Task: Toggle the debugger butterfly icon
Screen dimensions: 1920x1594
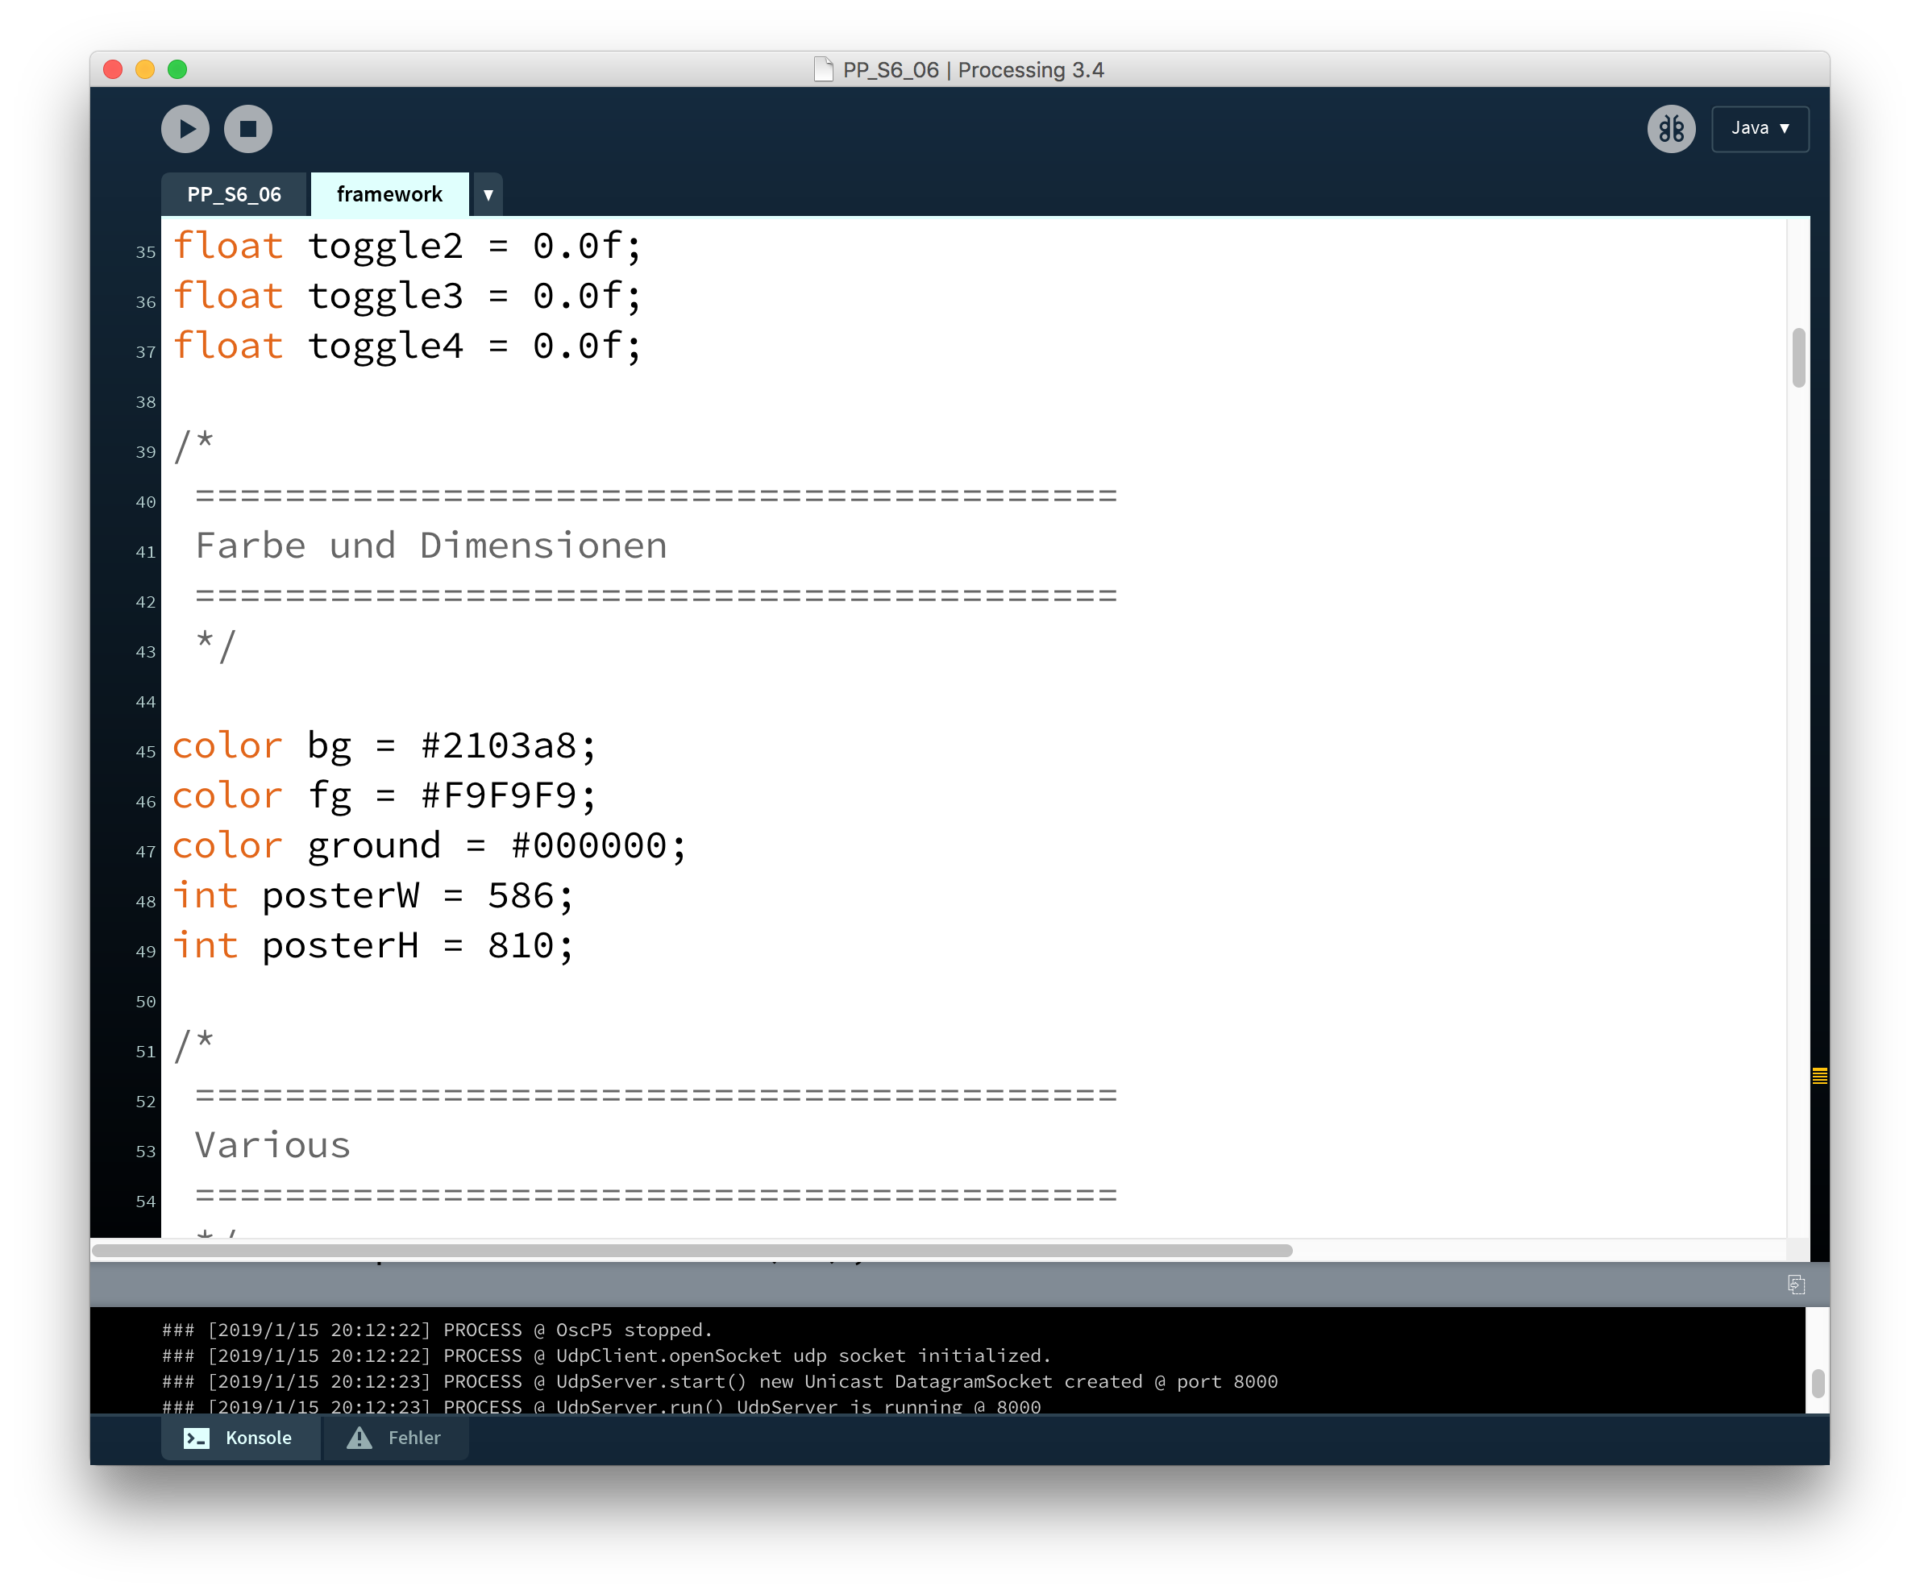Action: click(x=1671, y=129)
